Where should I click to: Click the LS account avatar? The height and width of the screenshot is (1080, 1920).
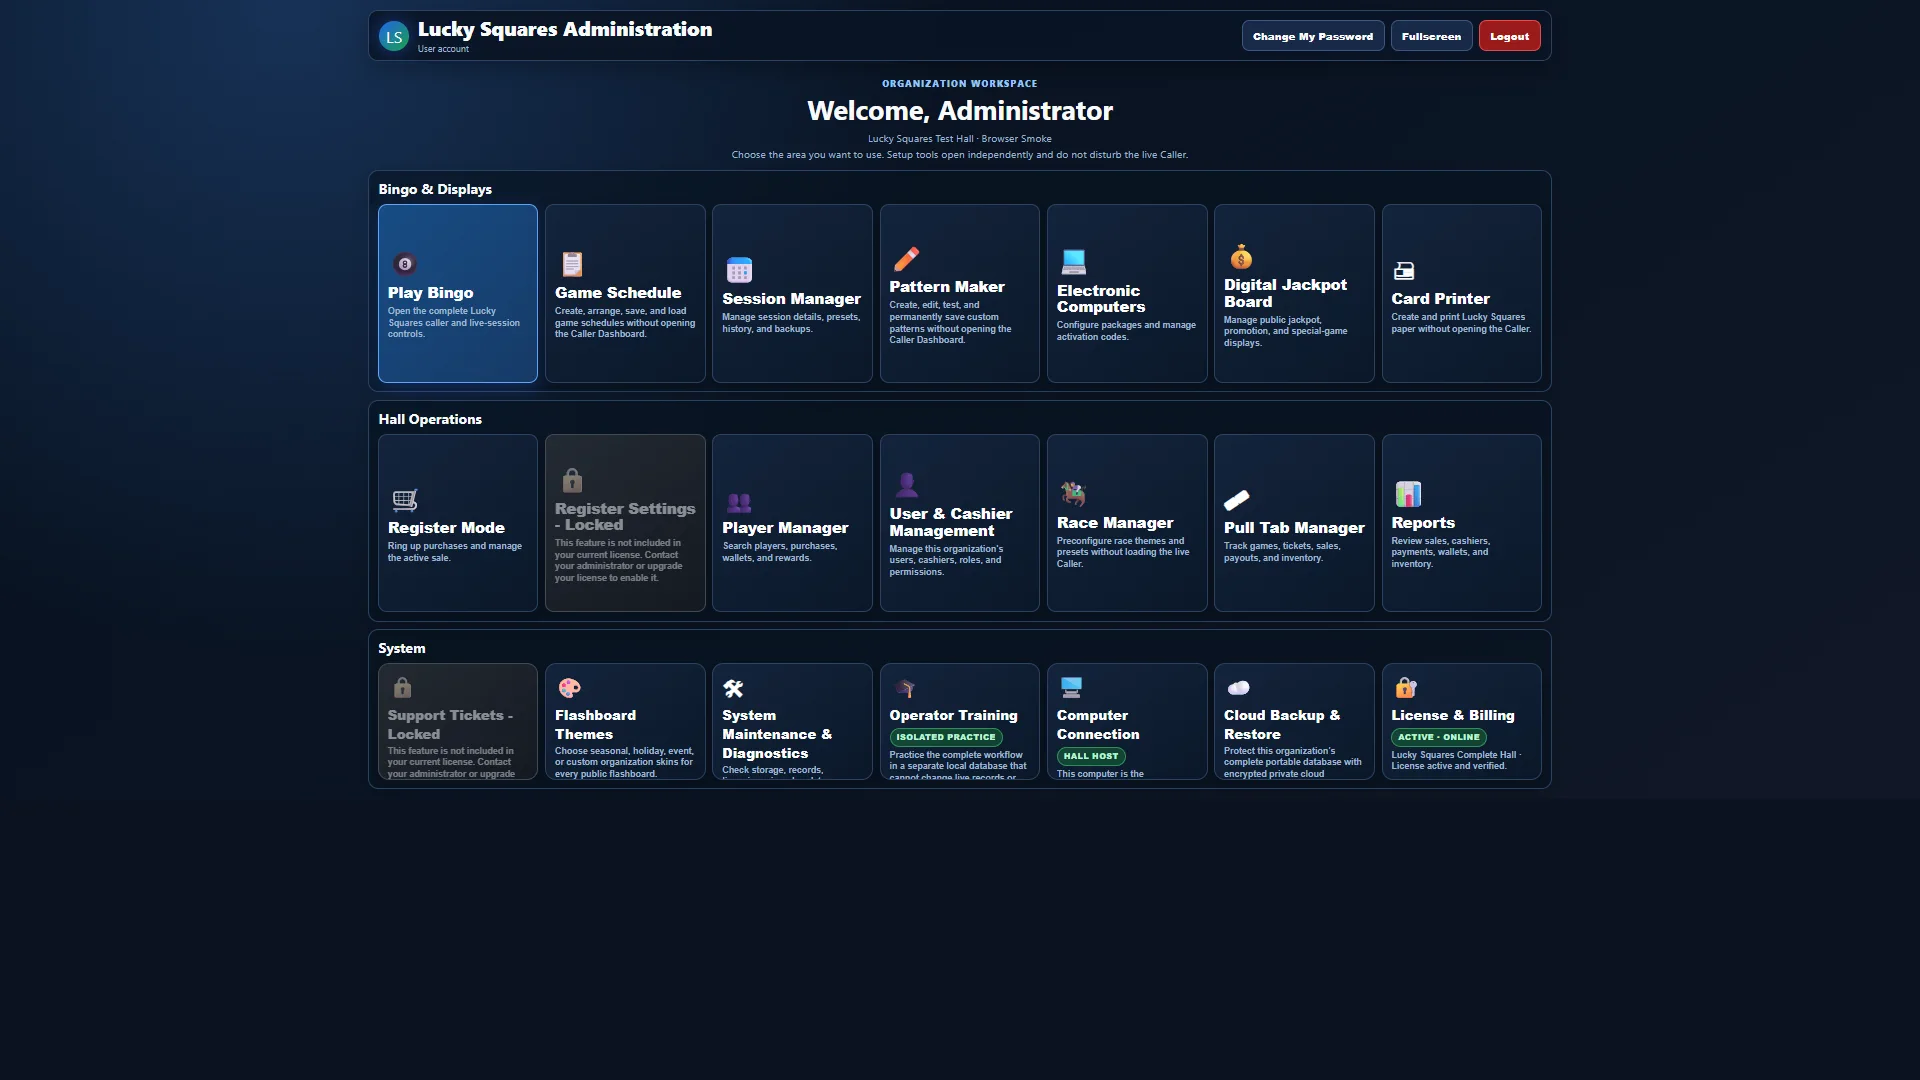[x=394, y=37]
